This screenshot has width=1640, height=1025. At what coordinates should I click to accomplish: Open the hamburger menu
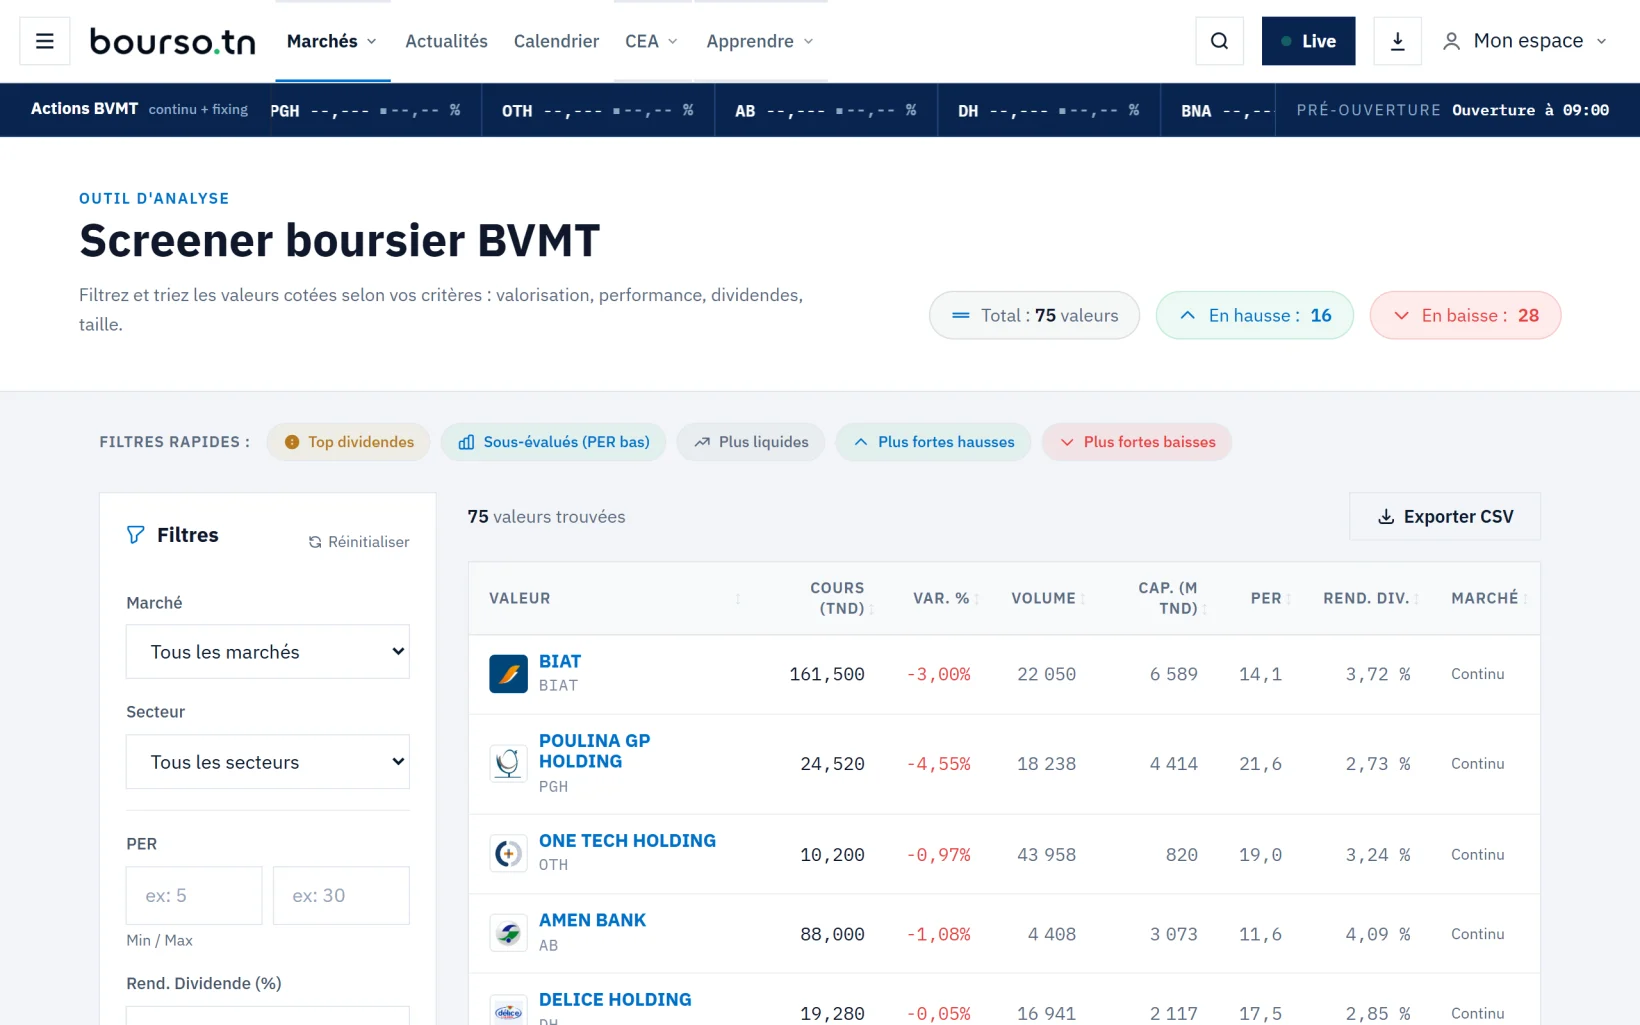45,41
